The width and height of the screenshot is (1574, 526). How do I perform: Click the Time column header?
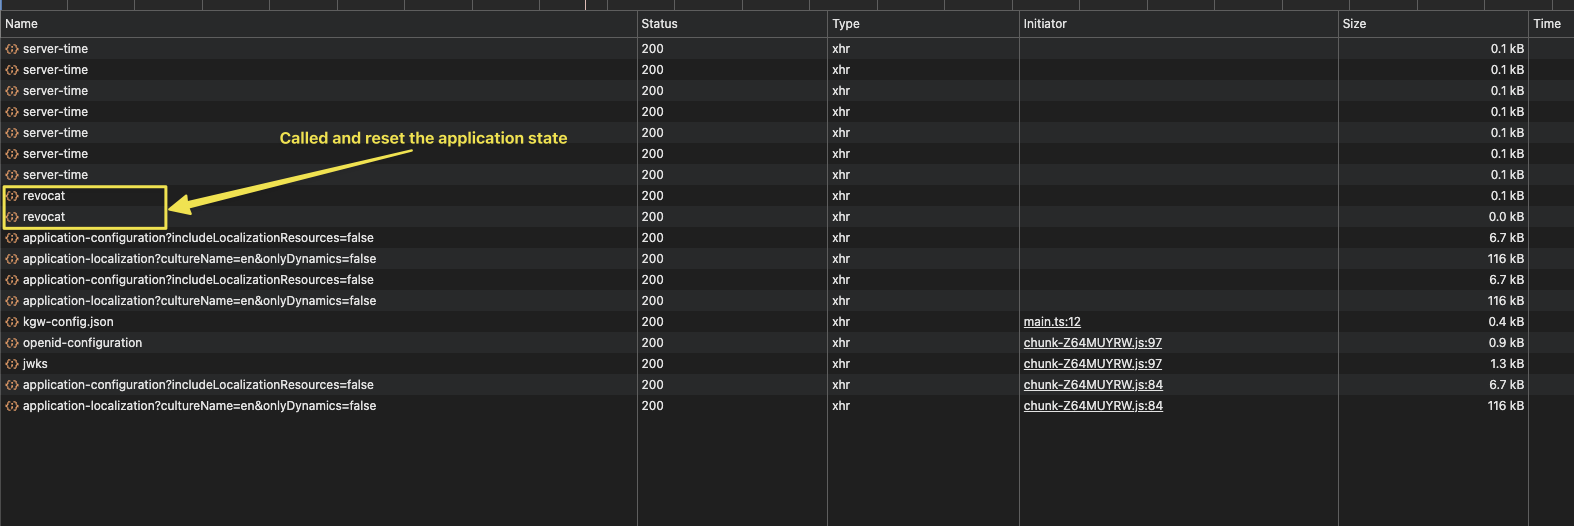[x=1547, y=24]
